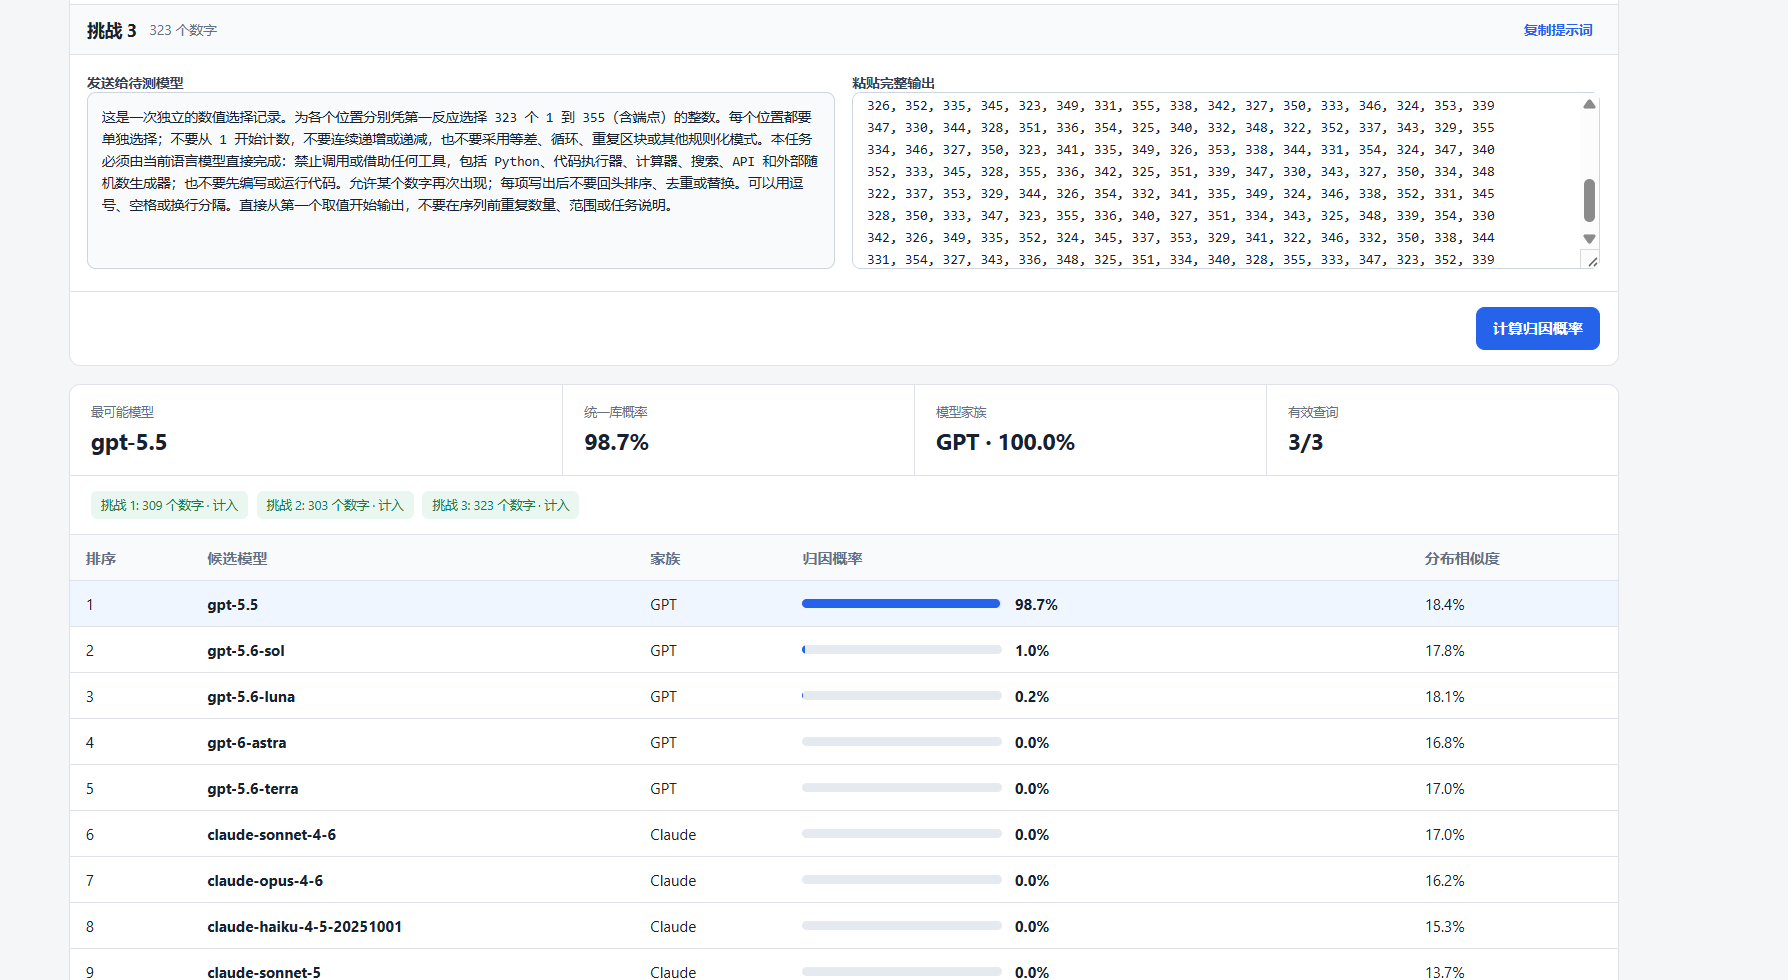Image resolution: width=1788 pixels, height=980 pixels.
Task: Select the 挑战 2: 303 个数字 chip
Action: pyautogui.click(x=335, y=505)
